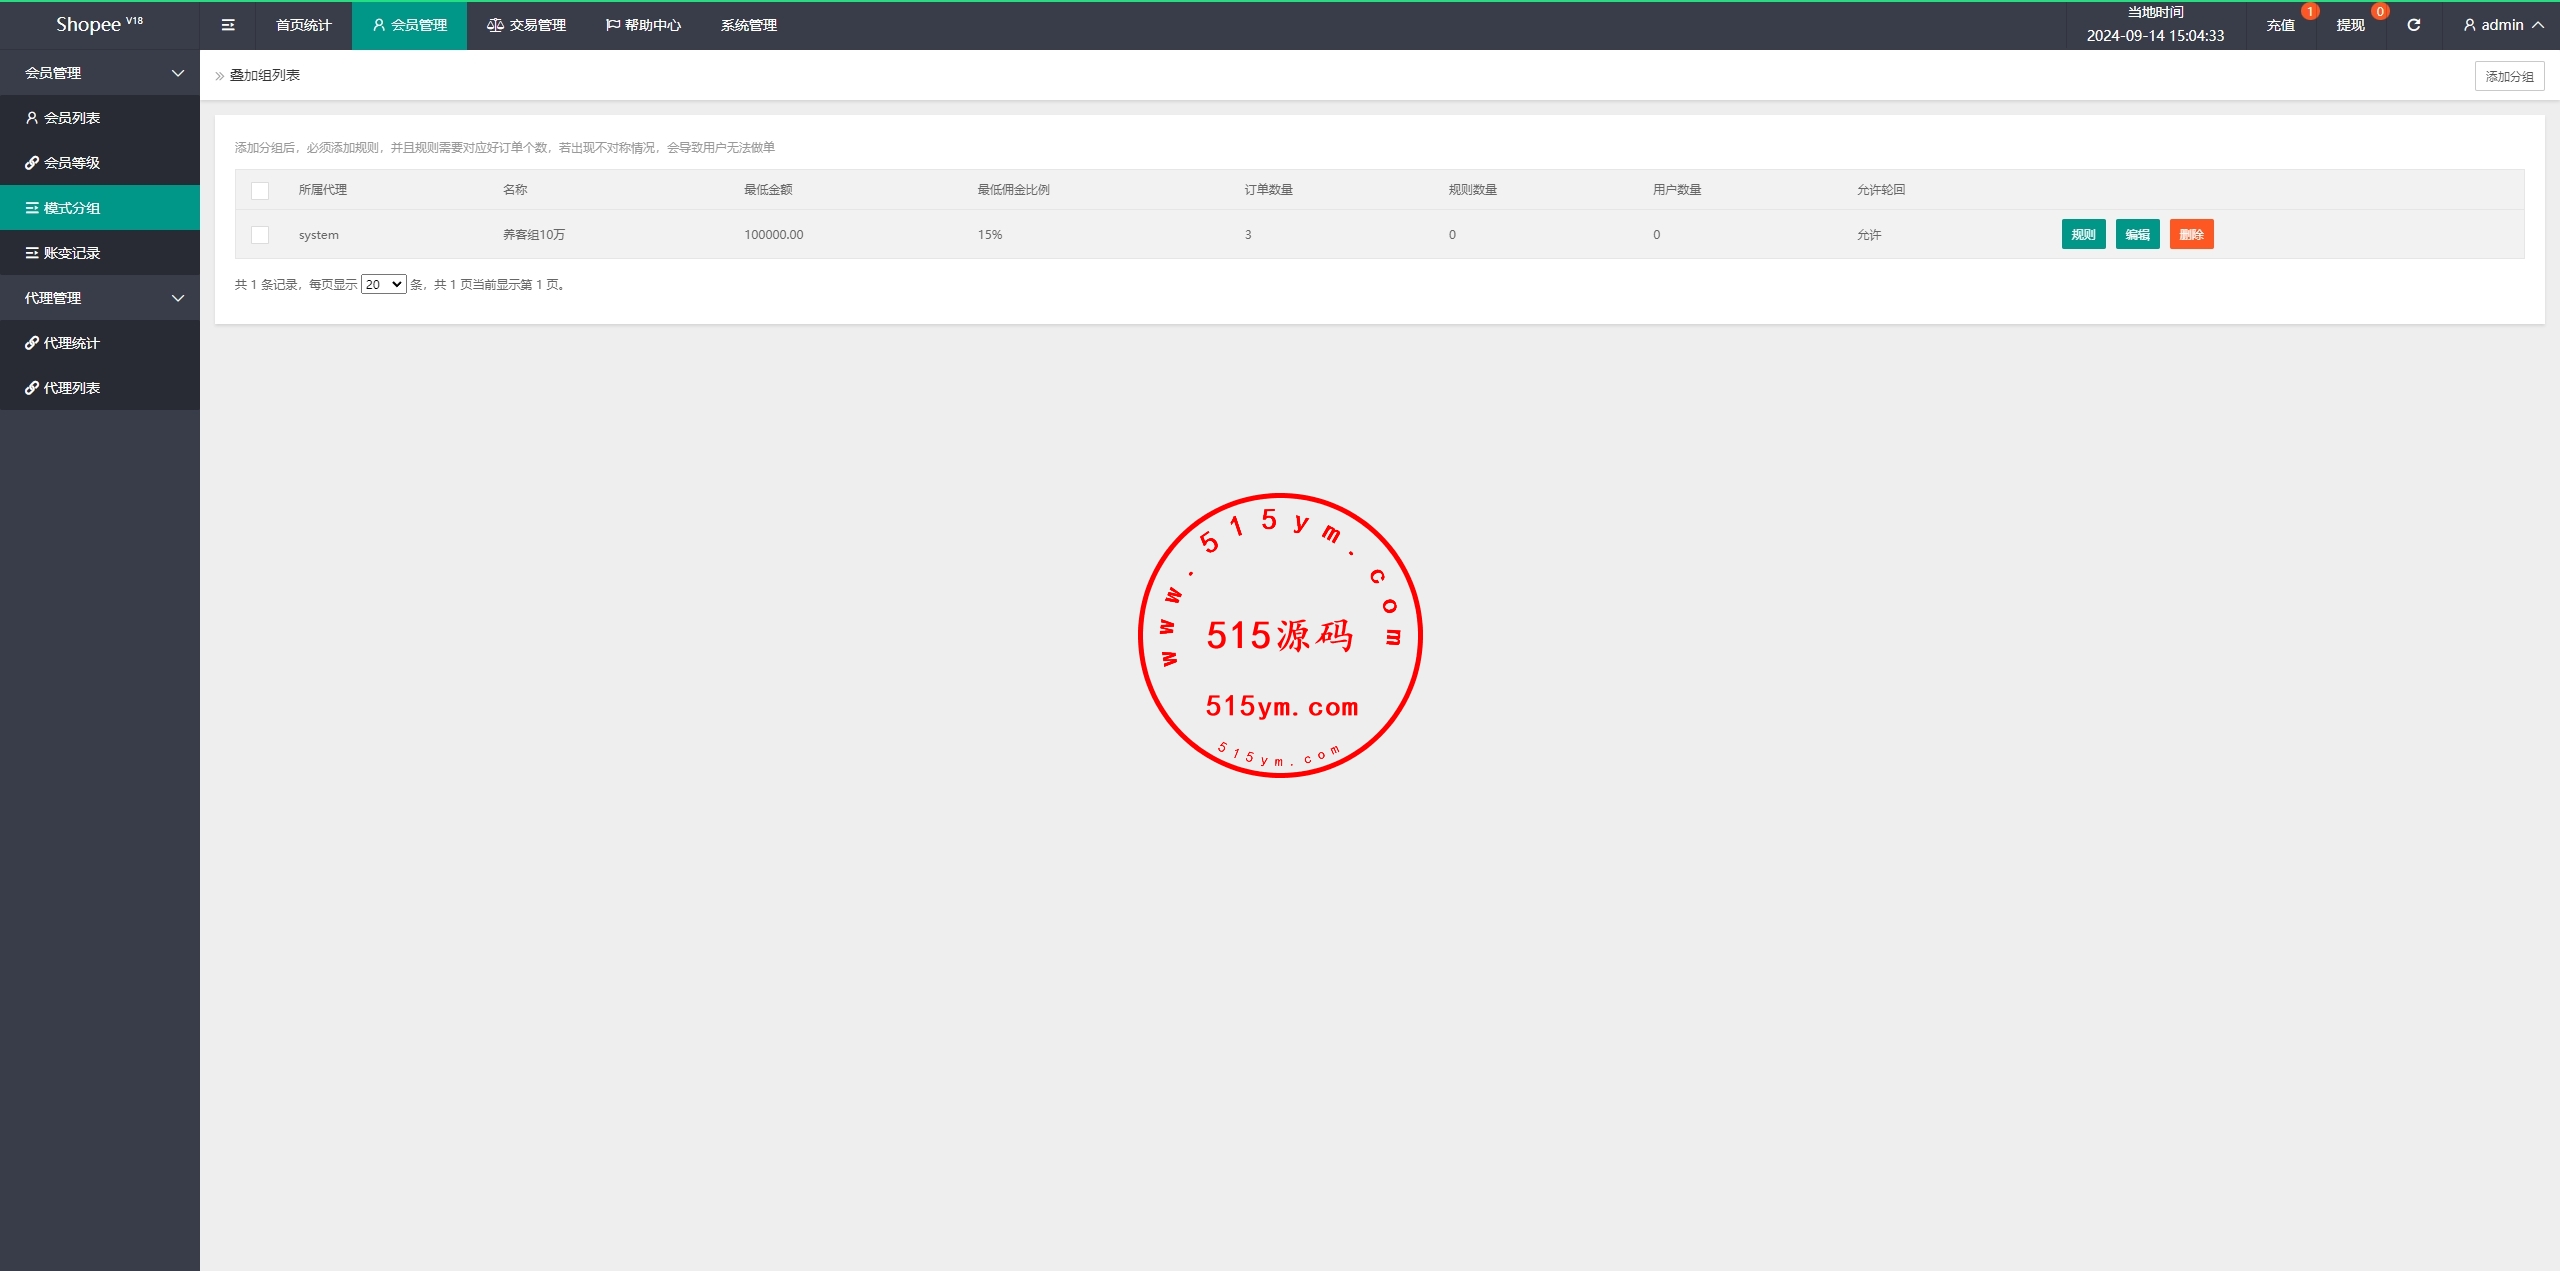Toggle the select-all header checkbox

(x=260, y=190)
